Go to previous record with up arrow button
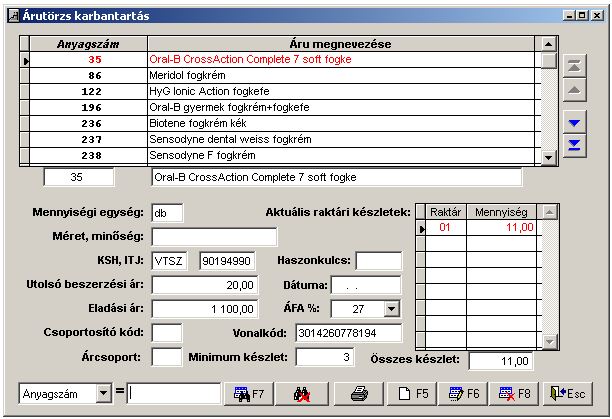This screenshot has height=419, width=612. 575,90
